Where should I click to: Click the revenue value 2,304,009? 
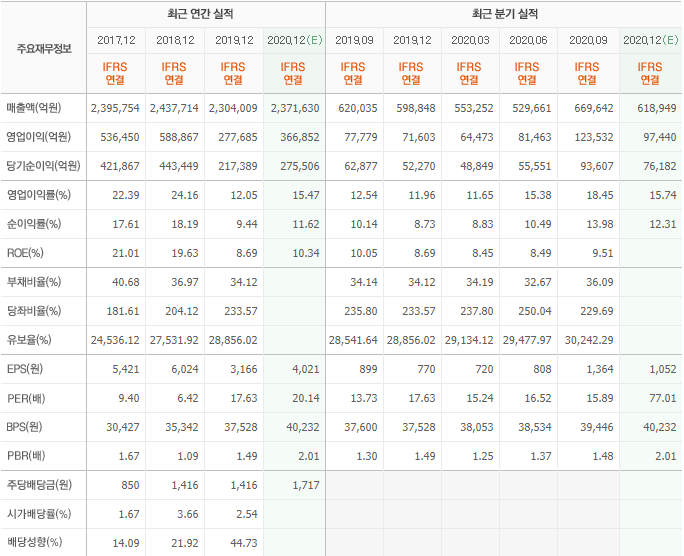point(233,108)
